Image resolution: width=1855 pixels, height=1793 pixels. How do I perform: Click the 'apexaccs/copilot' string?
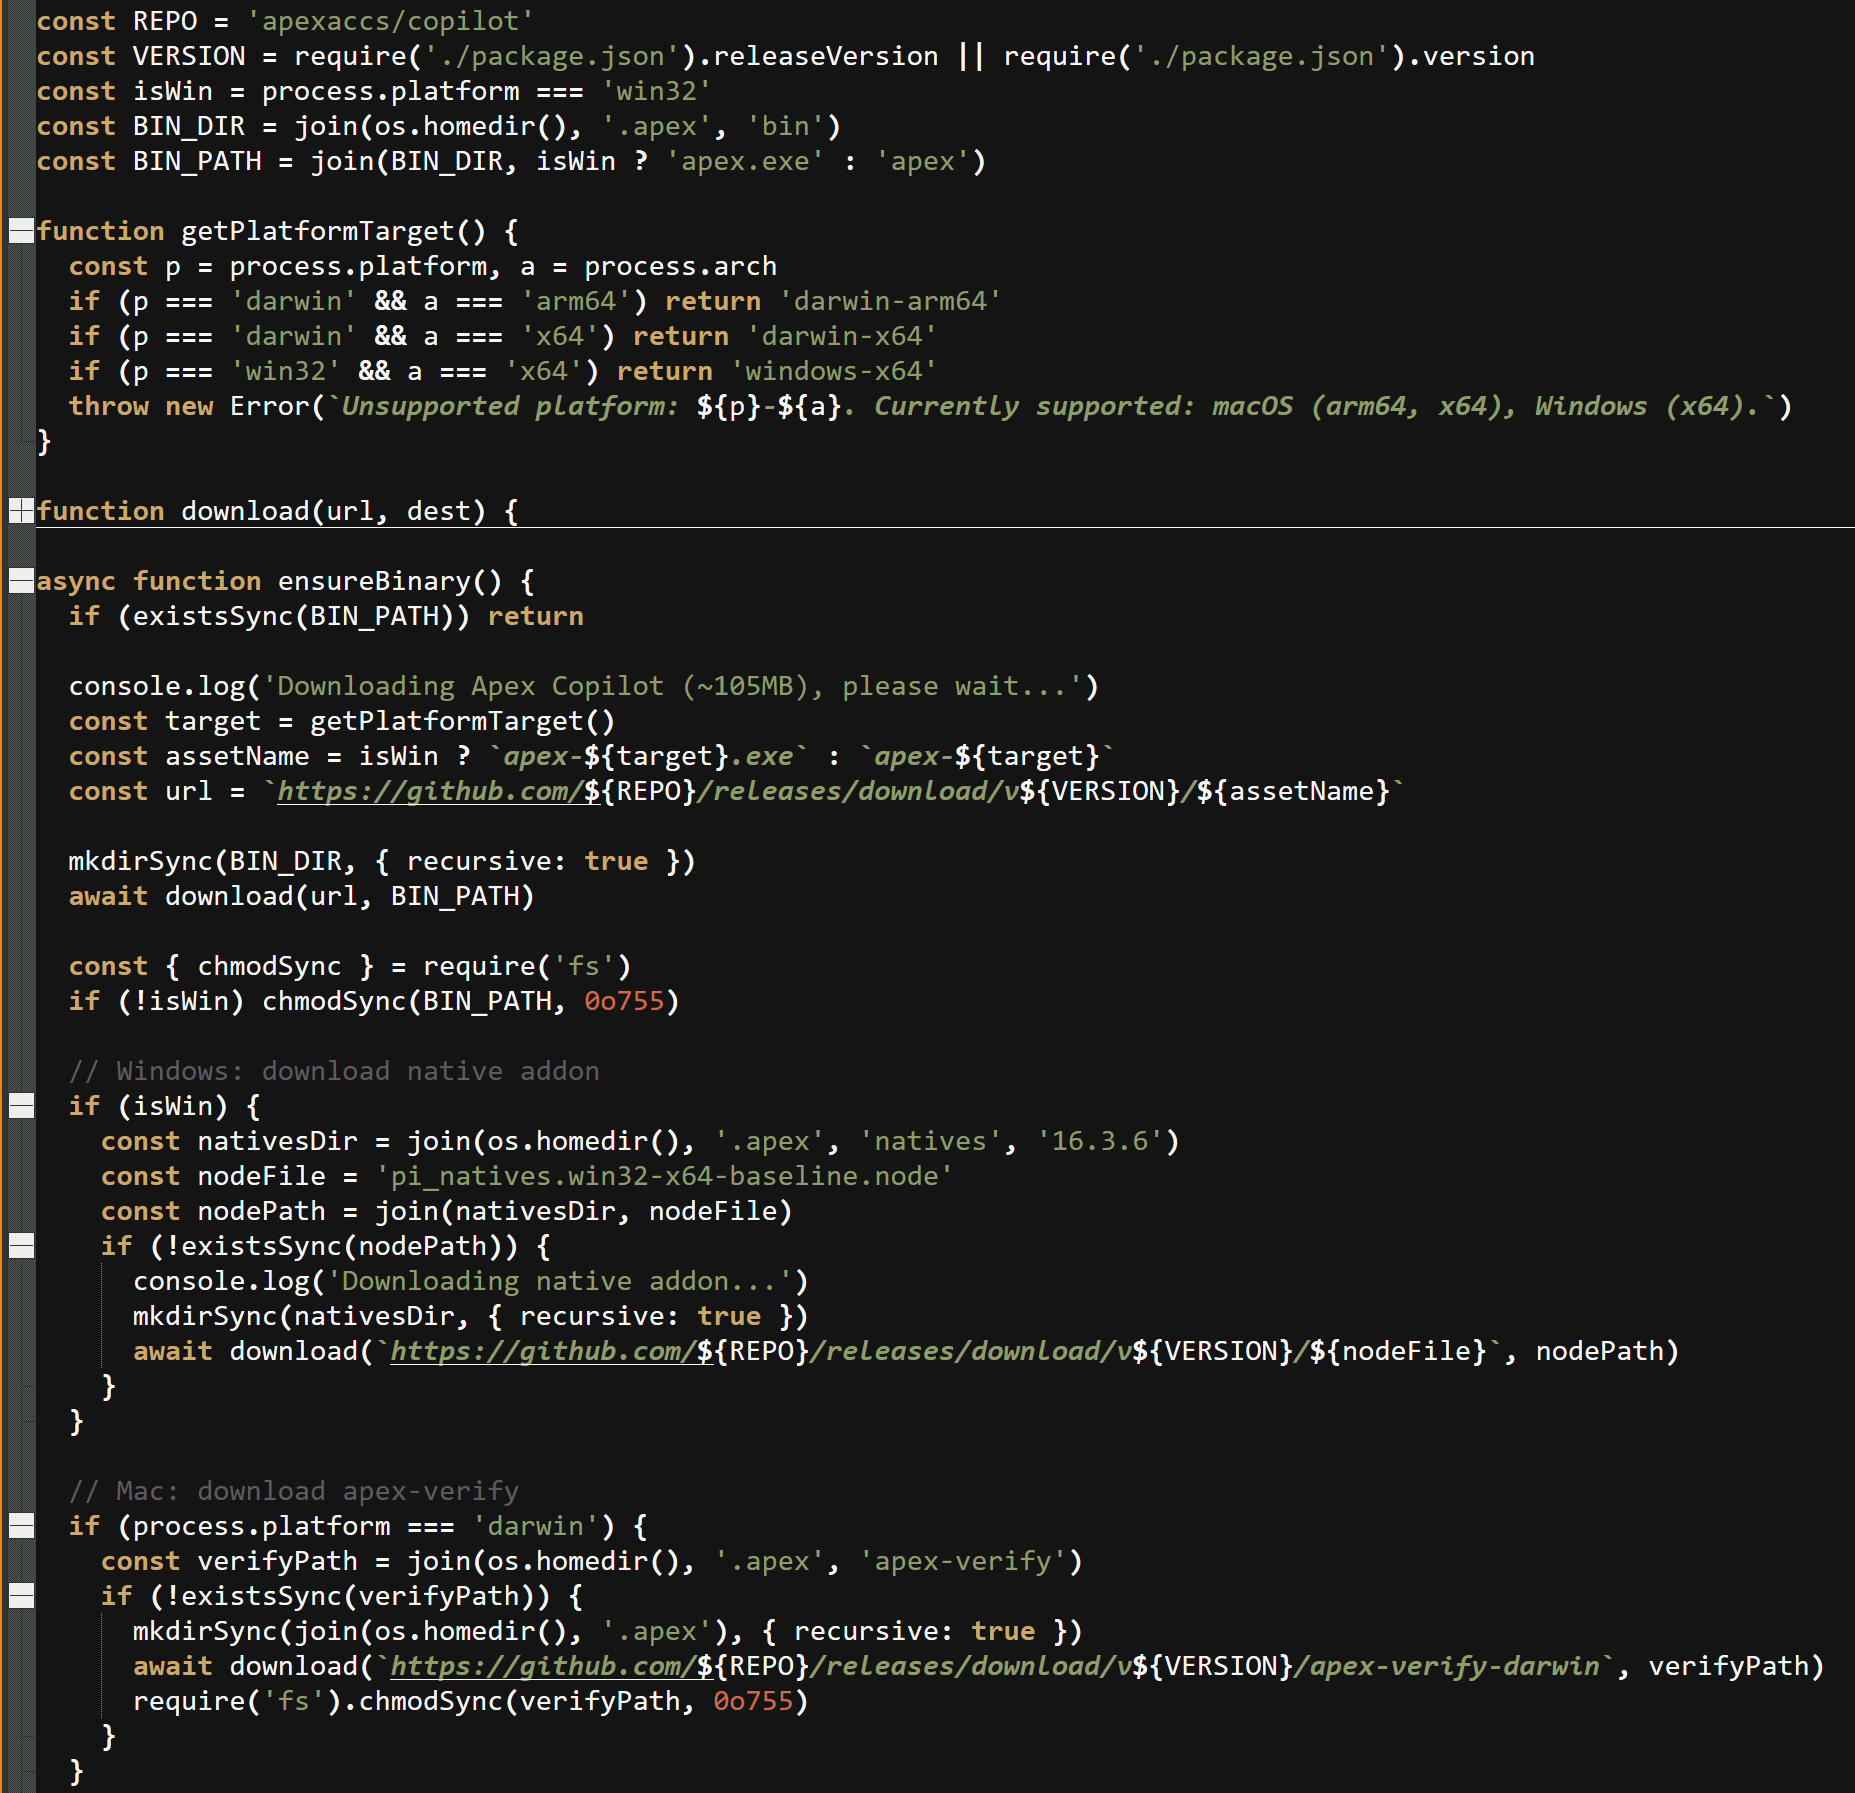(x=391, y=21)
